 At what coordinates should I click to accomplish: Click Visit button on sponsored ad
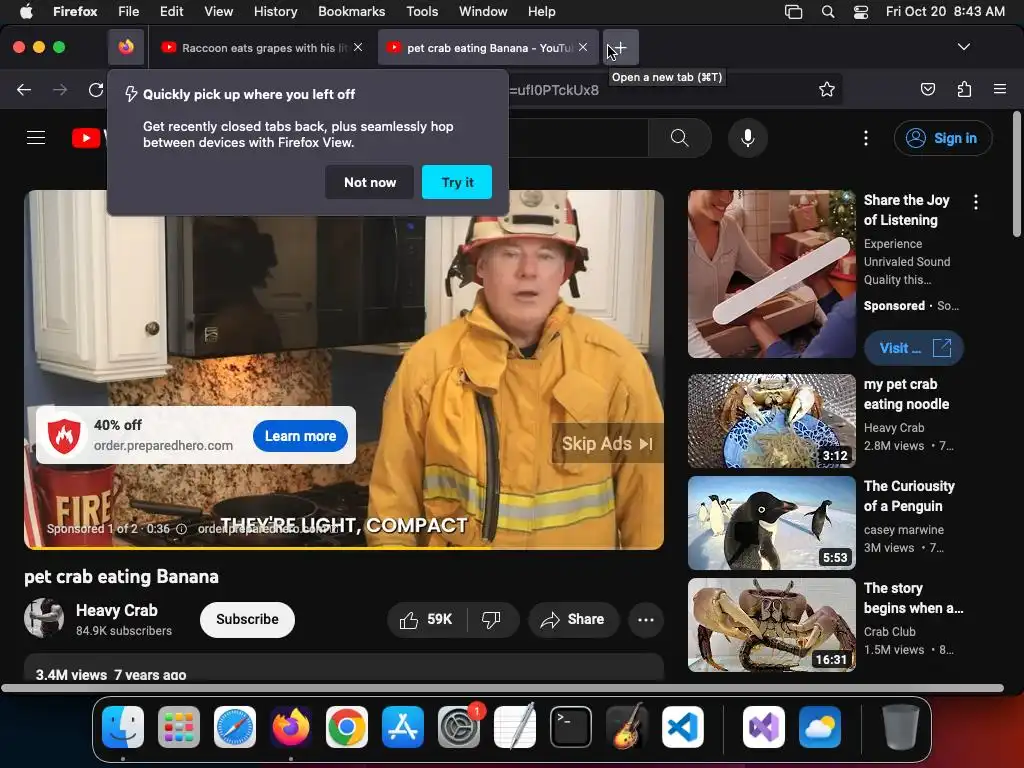[914, 348]
